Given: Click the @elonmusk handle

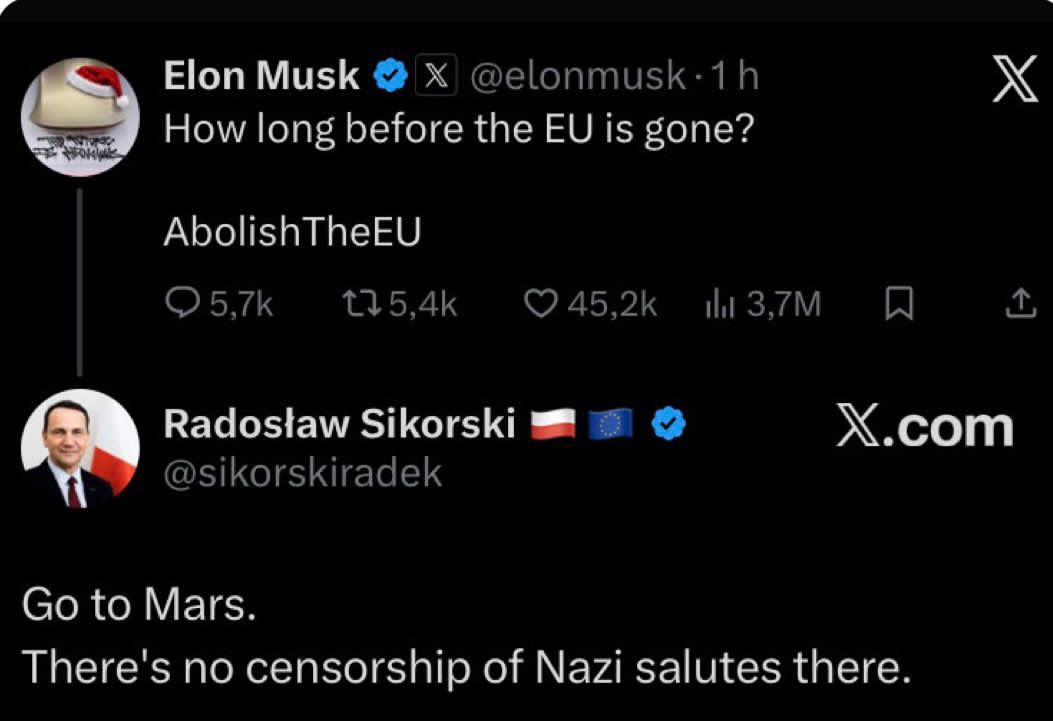Looking at the screenshot, I should pyautogui.click(x=578, y=76).
